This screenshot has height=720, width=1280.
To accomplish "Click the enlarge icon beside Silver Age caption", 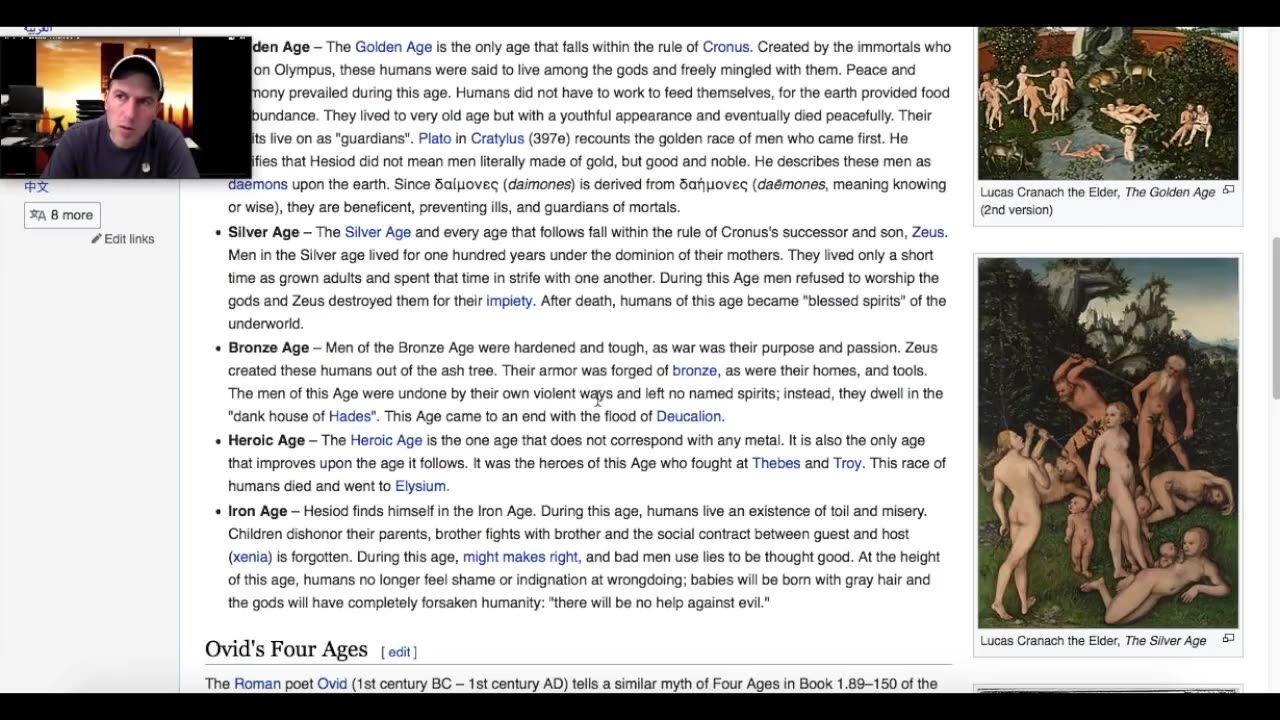I will tap(1229, 638).
